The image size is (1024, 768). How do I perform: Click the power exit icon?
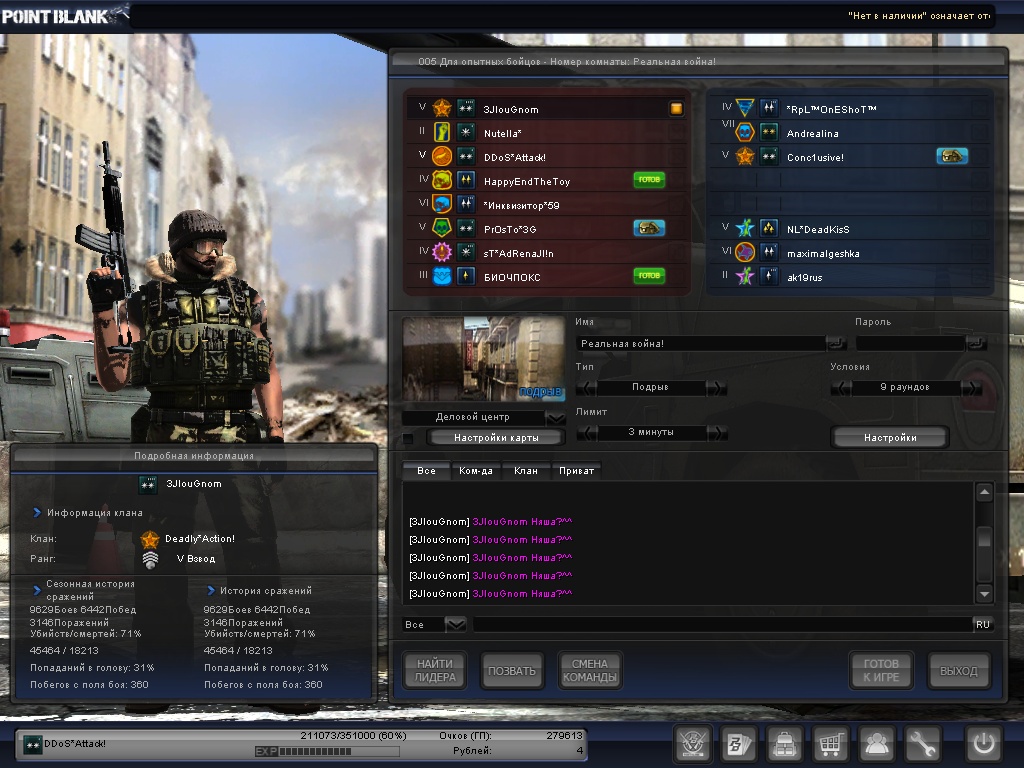[983, 744]
